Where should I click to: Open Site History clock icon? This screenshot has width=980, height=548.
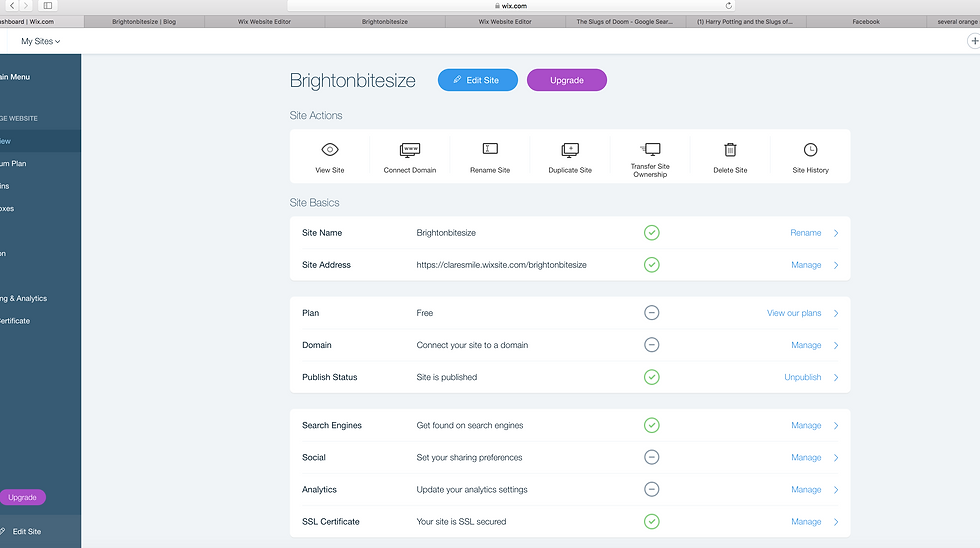point(811,150)
